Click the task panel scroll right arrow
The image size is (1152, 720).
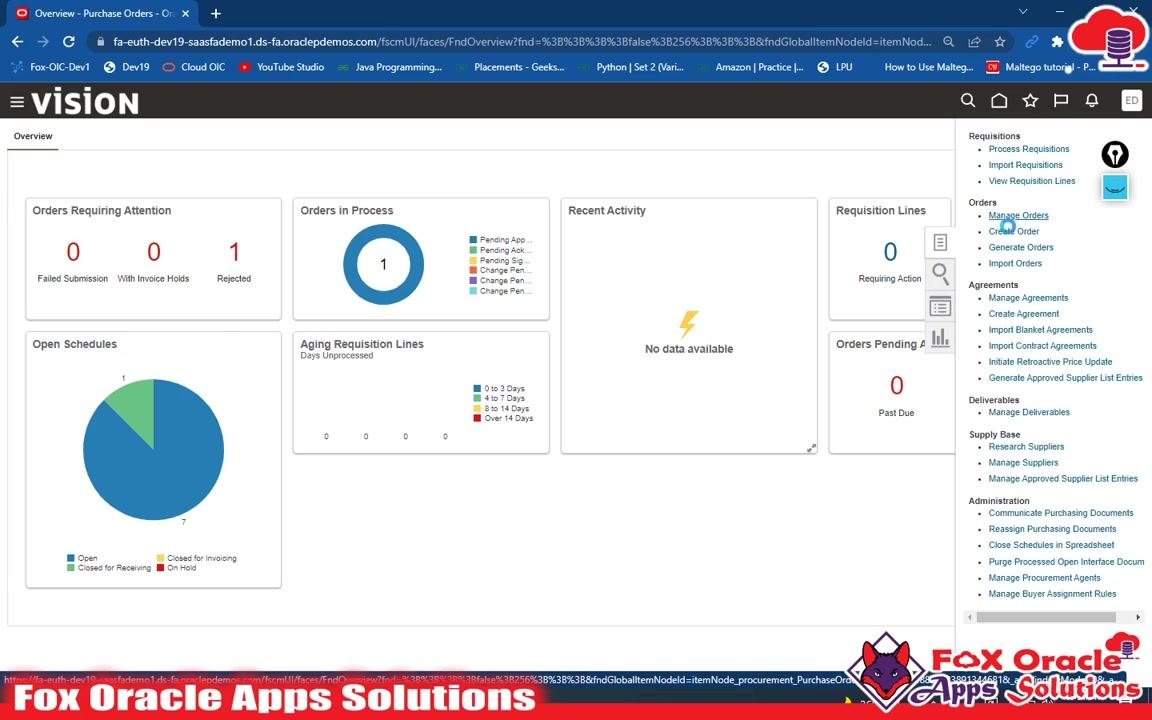coord(1138,617)
